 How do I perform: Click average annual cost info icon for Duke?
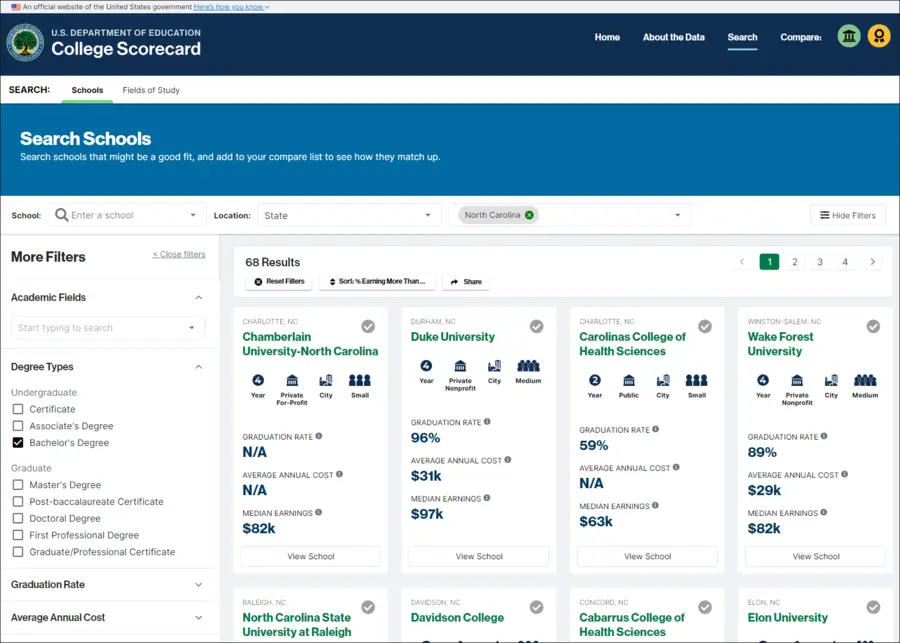(x=507, y=460)
